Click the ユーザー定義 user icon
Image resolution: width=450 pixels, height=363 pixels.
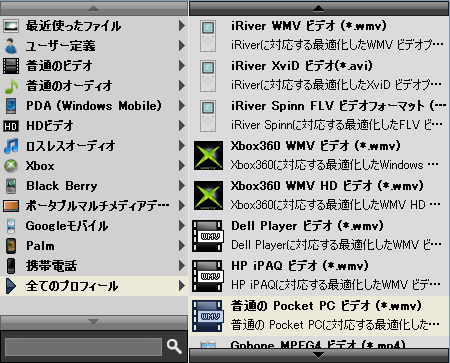pos(11,46)
